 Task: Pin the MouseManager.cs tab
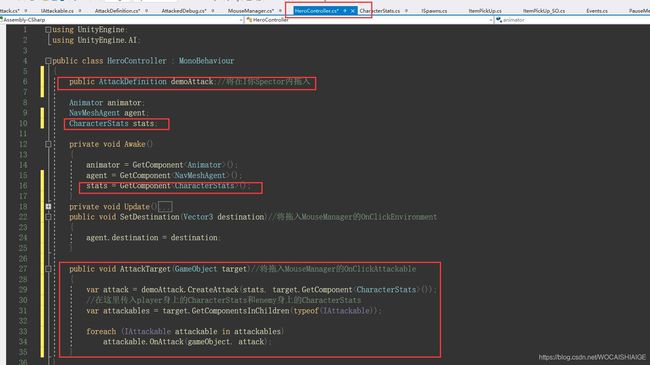[281, 11]
